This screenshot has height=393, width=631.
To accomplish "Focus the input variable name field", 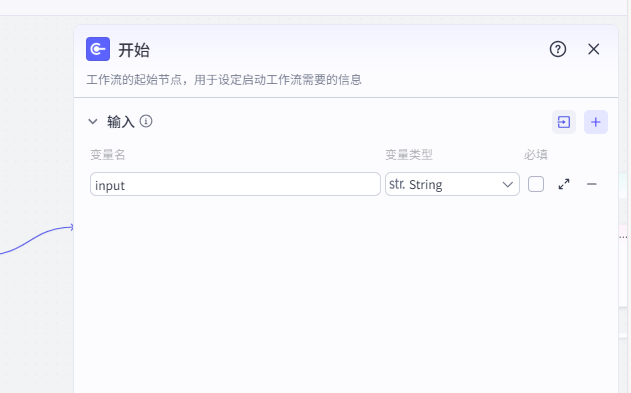I will [235, 184].
